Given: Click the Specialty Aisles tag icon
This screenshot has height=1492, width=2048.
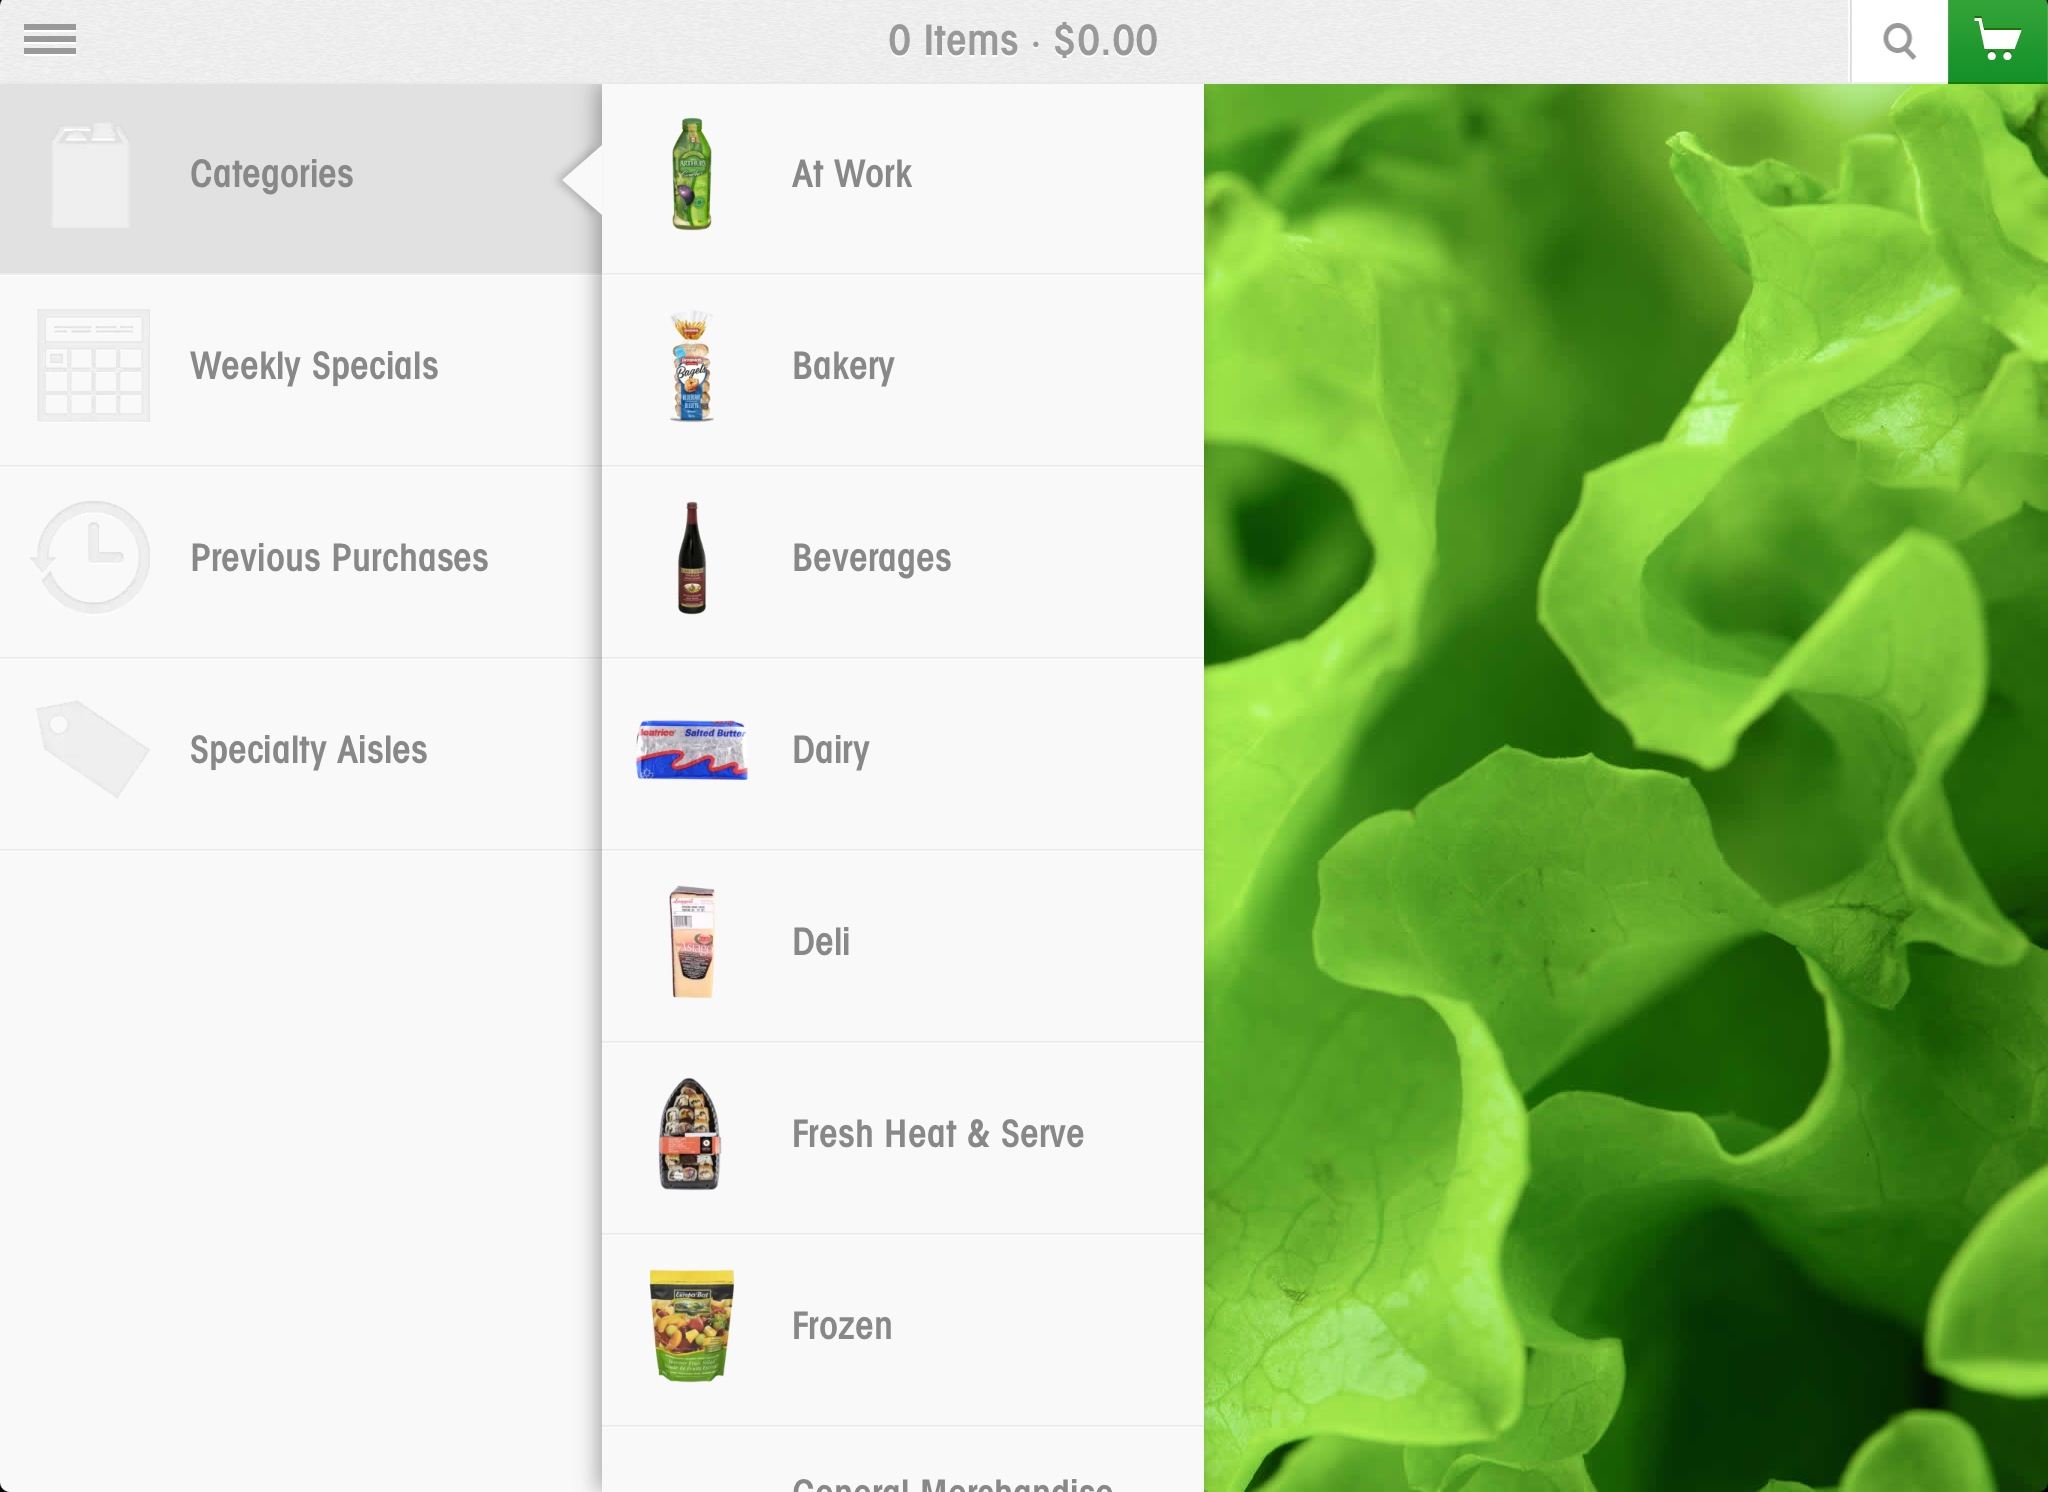Looking at the screenshot, I should [x=92, y=749].
